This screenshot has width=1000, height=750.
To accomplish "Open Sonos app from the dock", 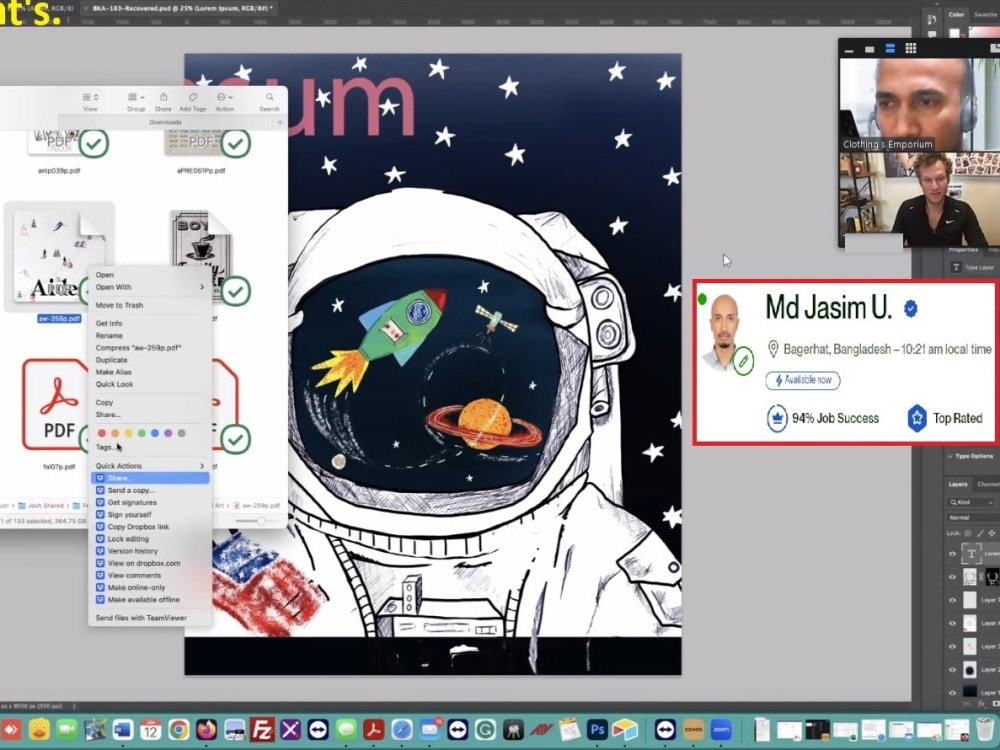I will click(x=693, y=730).
